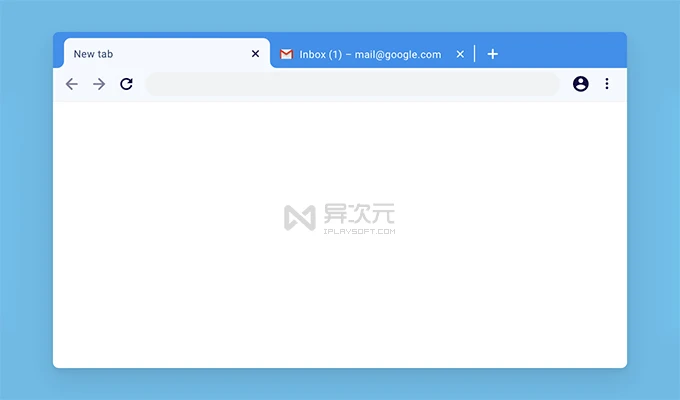Close the Inbox mail tab
The width and height of the screenshot is (680, 400).
point(460,54)
